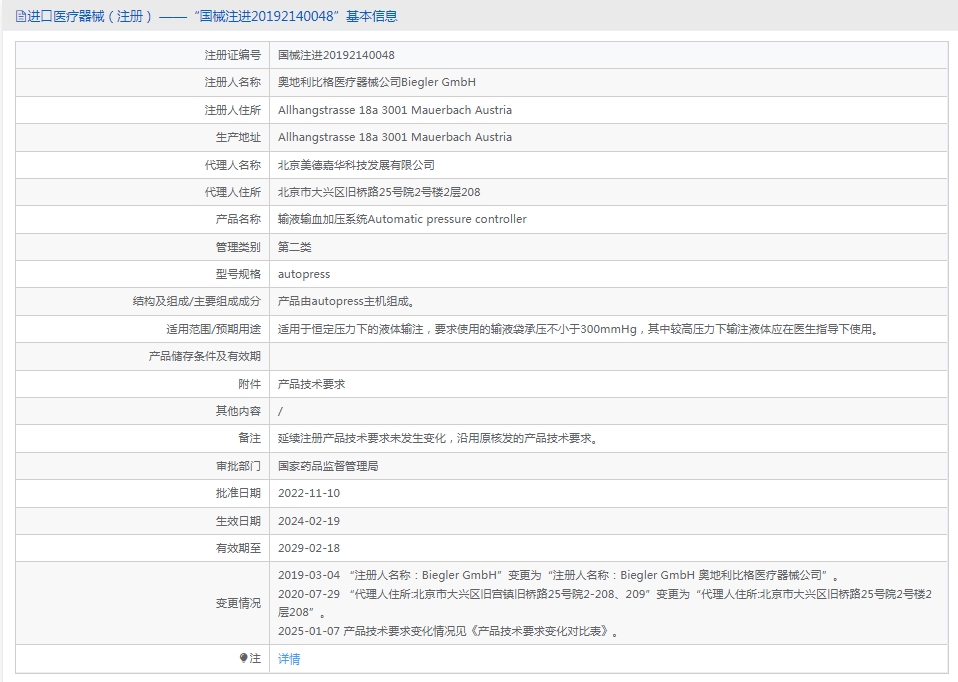Screen dimensions: 958x682
Task: Click the 变更情况 row label
Action: (x=238, y=603)
